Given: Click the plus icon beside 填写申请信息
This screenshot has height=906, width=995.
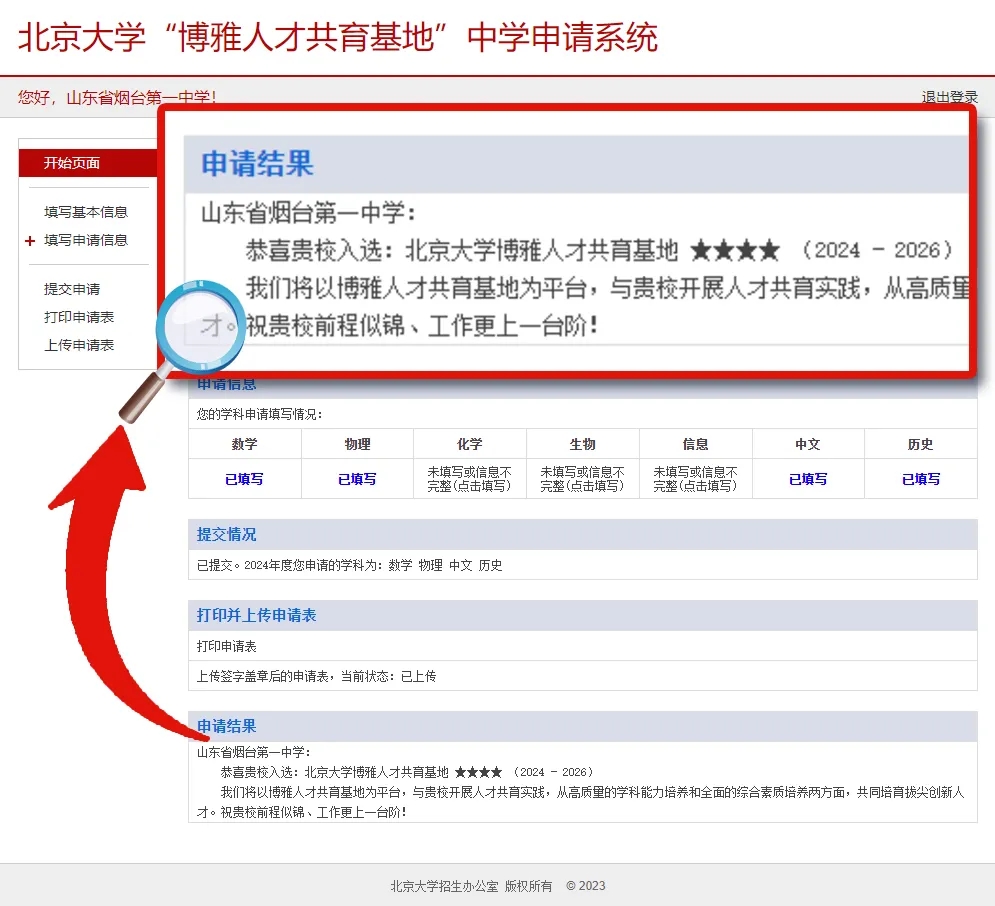Looking at the screenshot, I should click(30, 240).
